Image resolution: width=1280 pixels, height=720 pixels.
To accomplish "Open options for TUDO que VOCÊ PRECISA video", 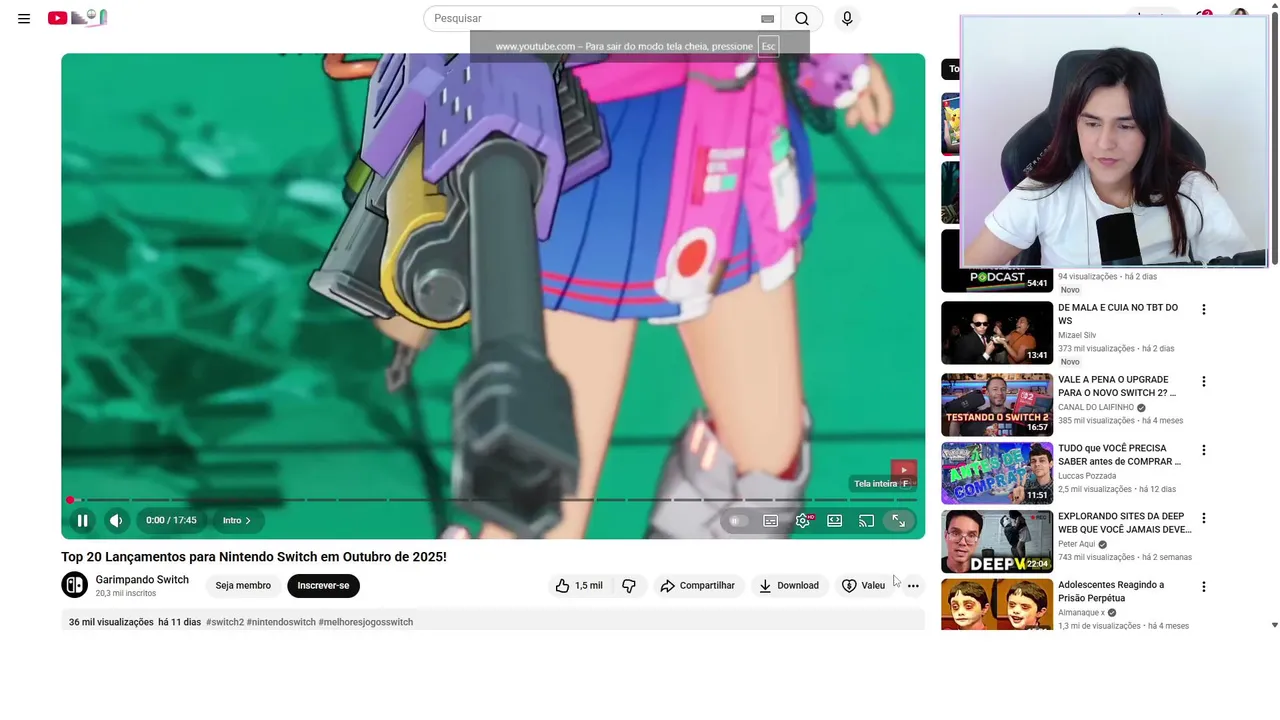I will (x=1204, y=450).
